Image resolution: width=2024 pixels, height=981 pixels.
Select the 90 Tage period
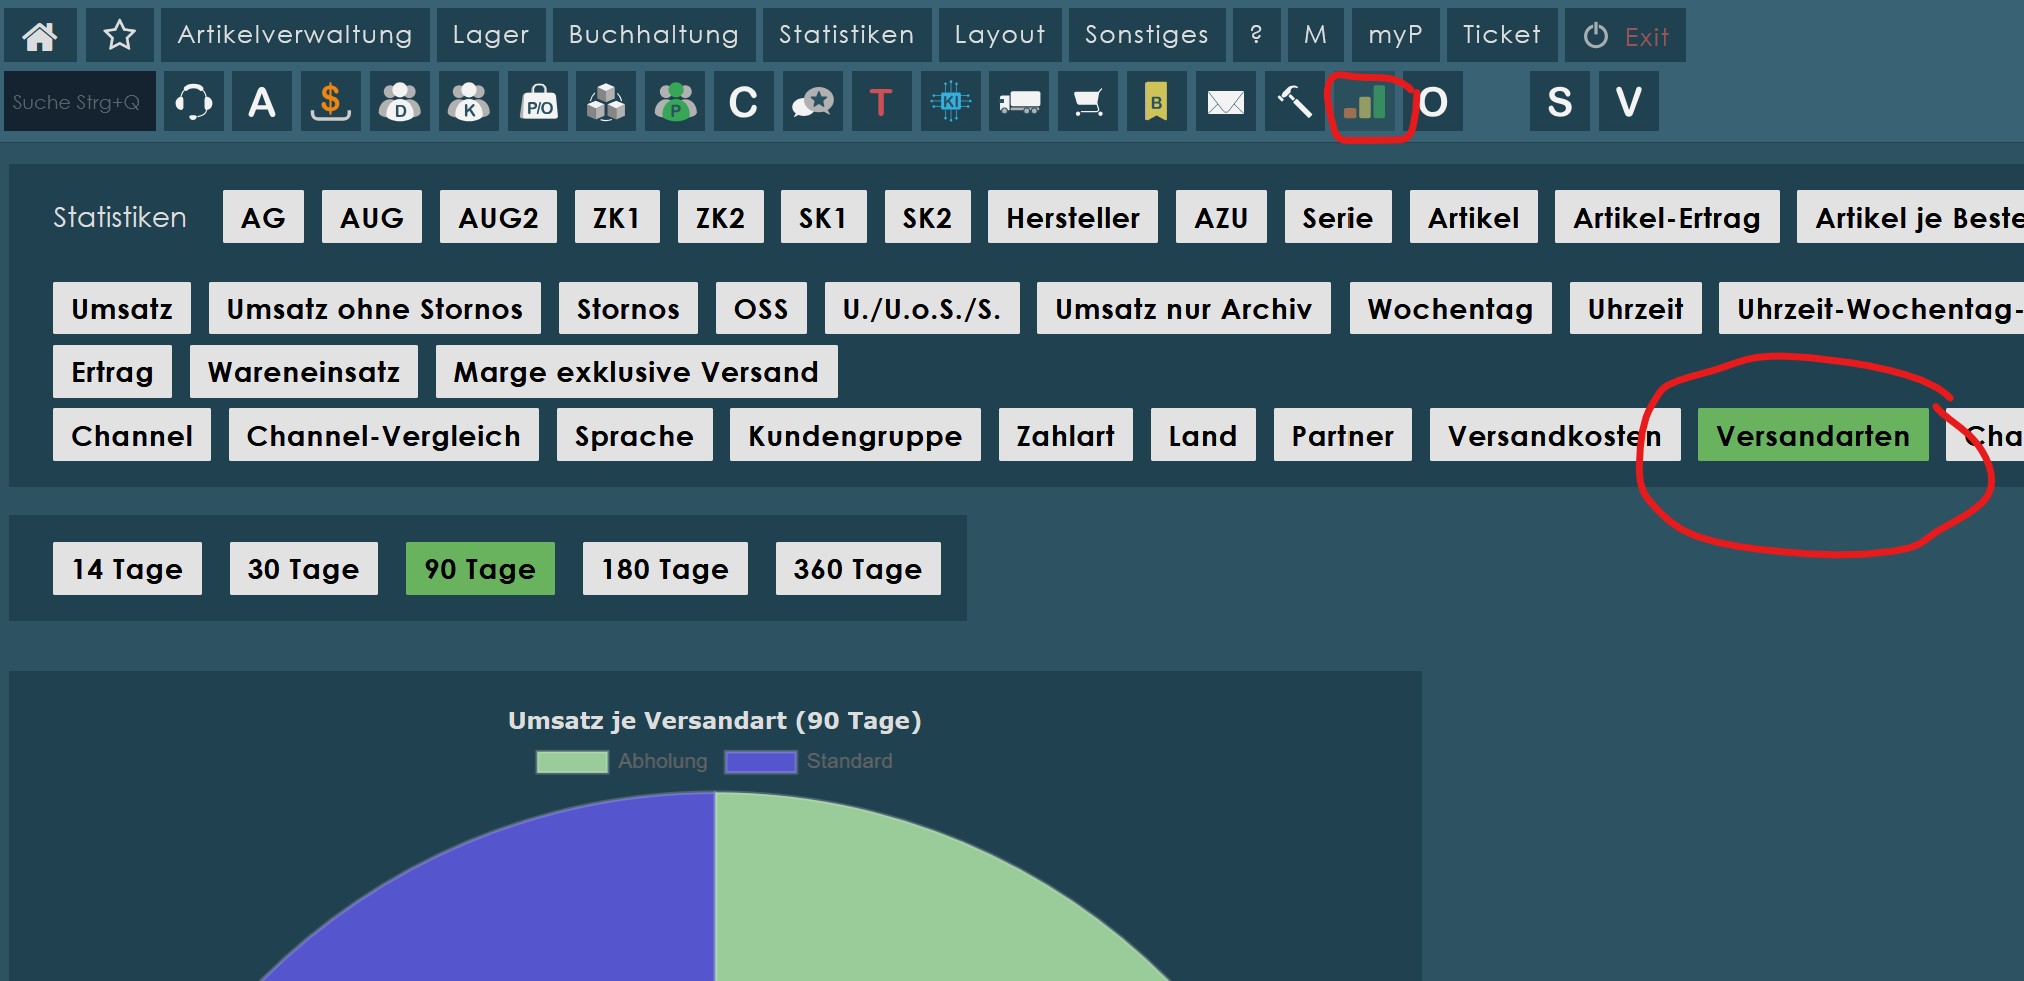480,568
